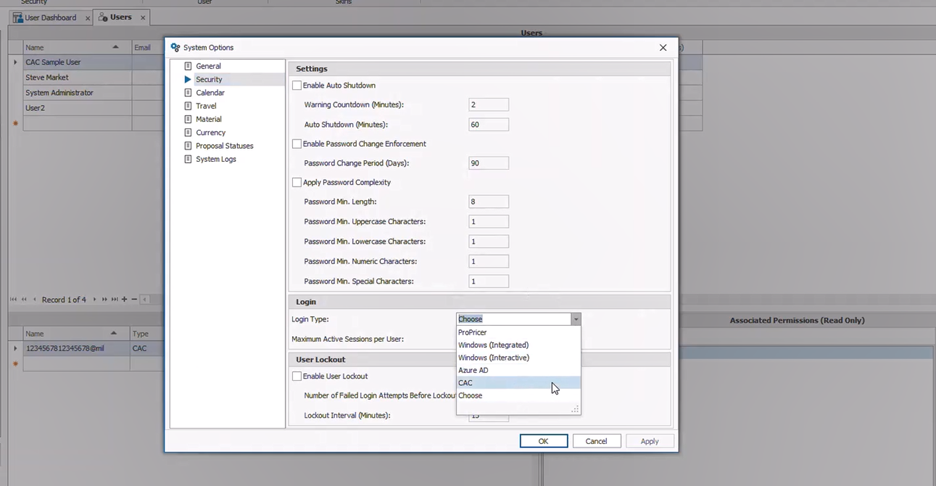
Task: Check Apply Password Complexity
Action: click(296, 183)
